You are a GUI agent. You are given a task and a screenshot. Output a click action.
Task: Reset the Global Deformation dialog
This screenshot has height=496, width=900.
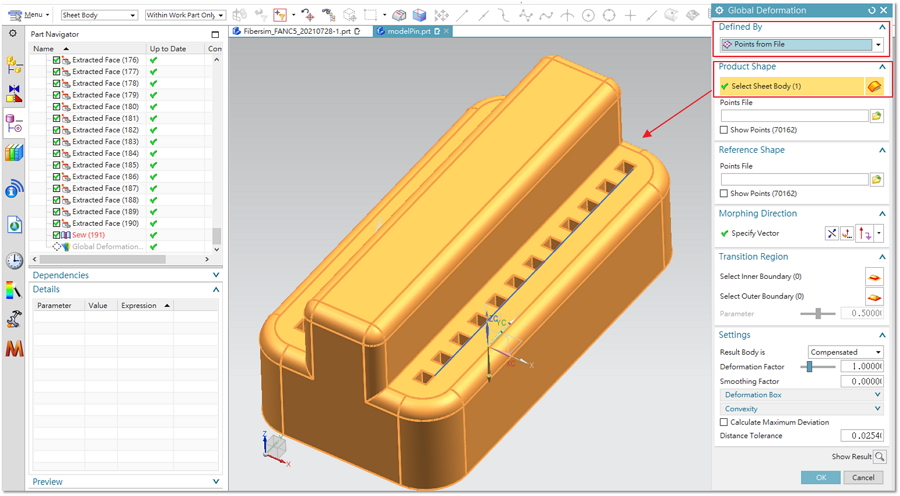click(x=871, y=10)
